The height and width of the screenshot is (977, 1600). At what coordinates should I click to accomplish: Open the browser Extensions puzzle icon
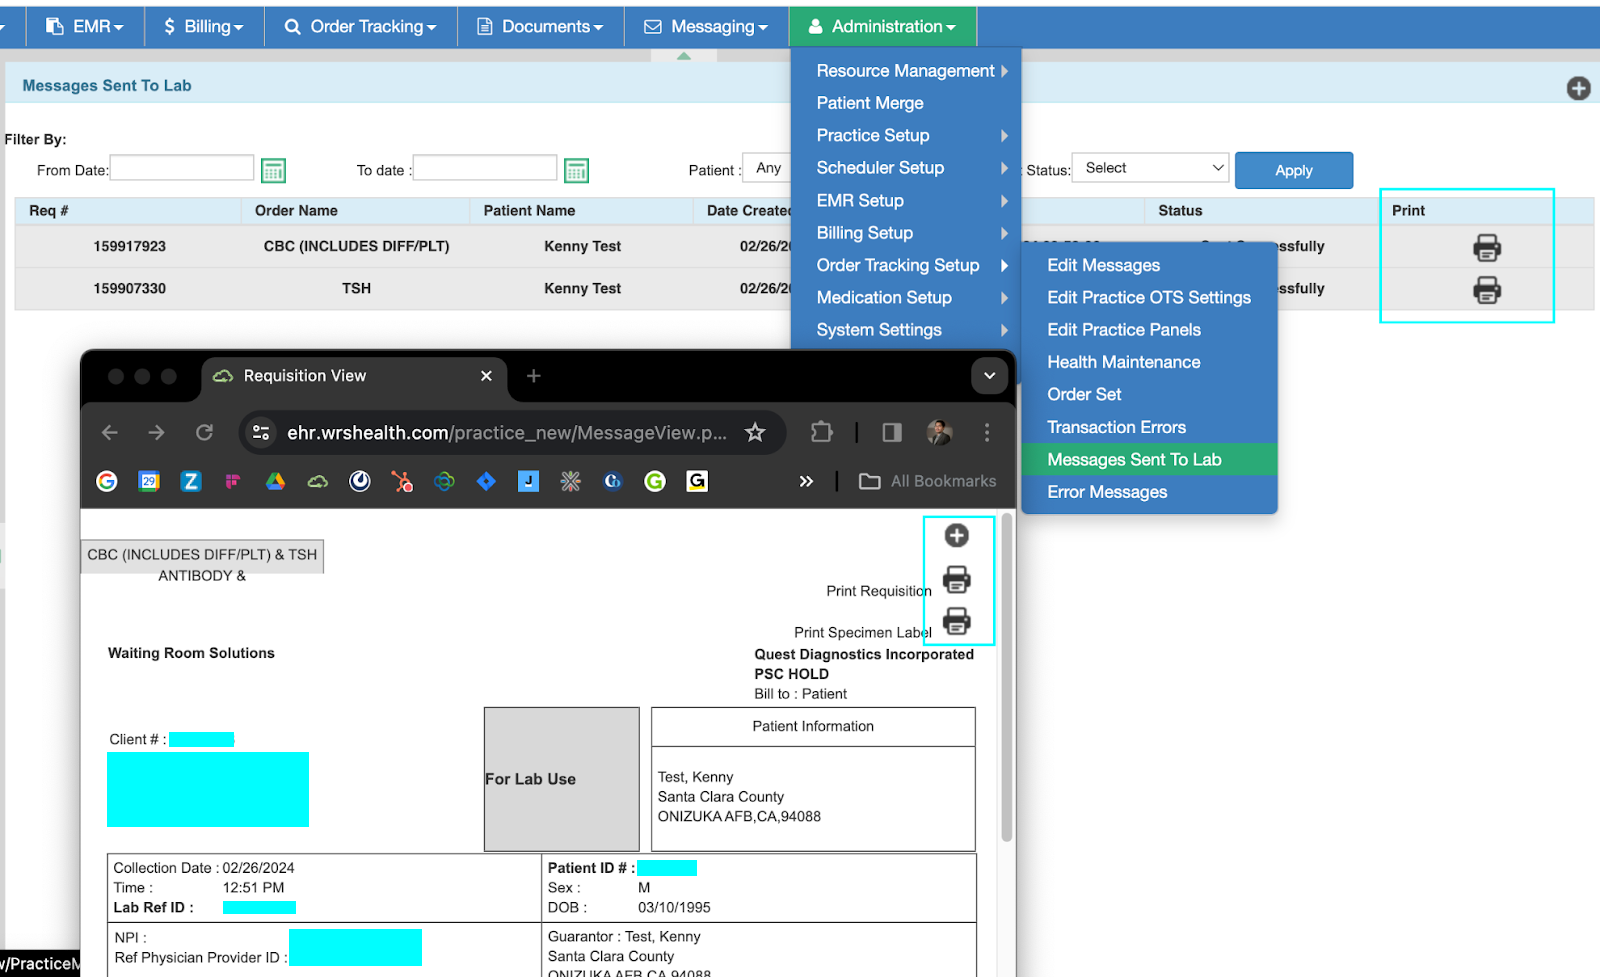pyautogui.click(x=821, y=432)
